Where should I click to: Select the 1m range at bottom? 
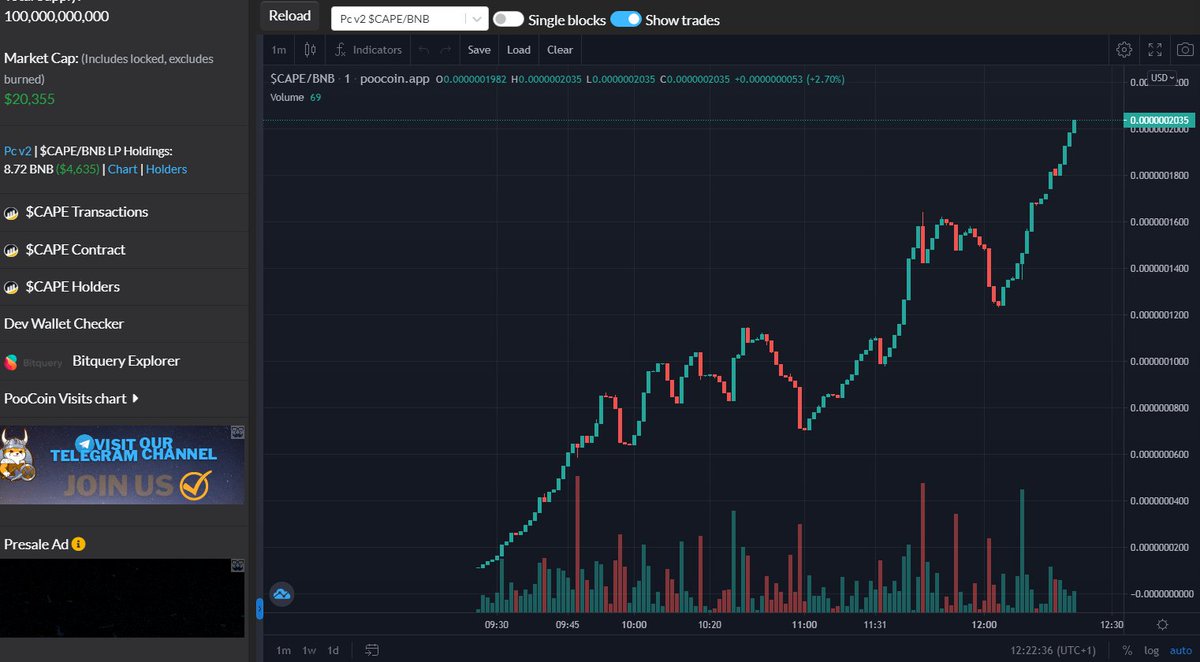[283, 650]
